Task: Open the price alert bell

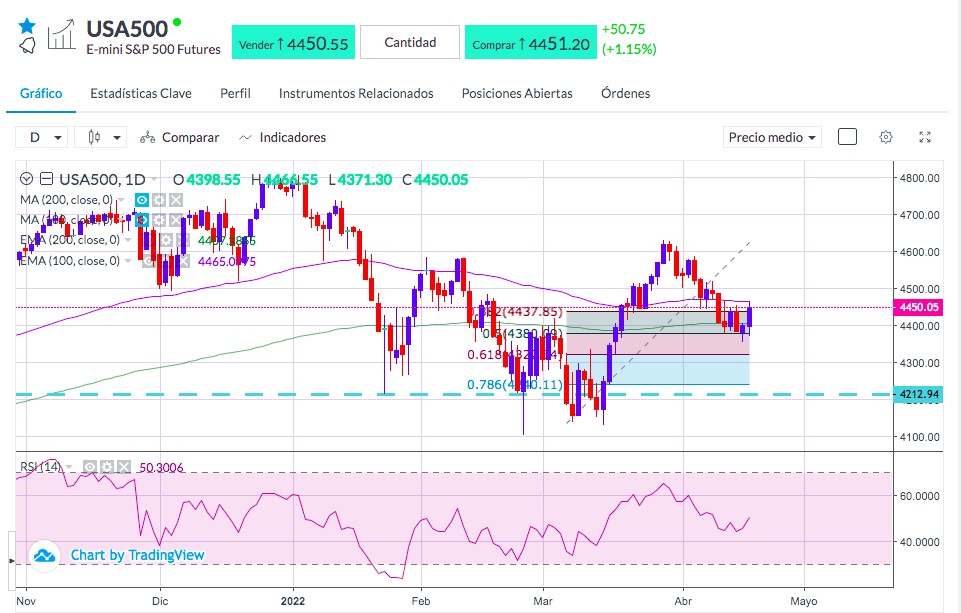Action: click(x=27, y=45)
